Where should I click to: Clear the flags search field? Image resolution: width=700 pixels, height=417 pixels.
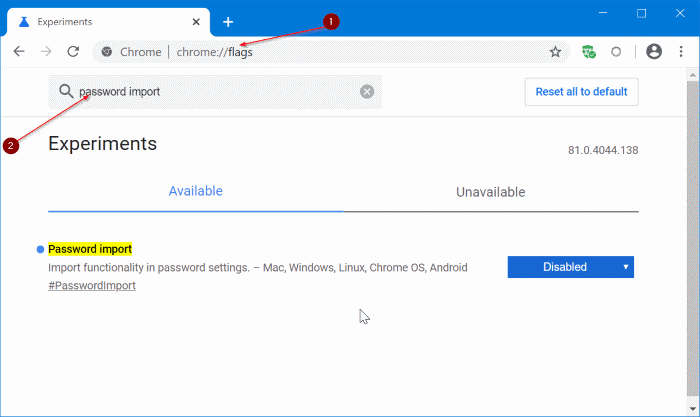click(x=367, y=92)
